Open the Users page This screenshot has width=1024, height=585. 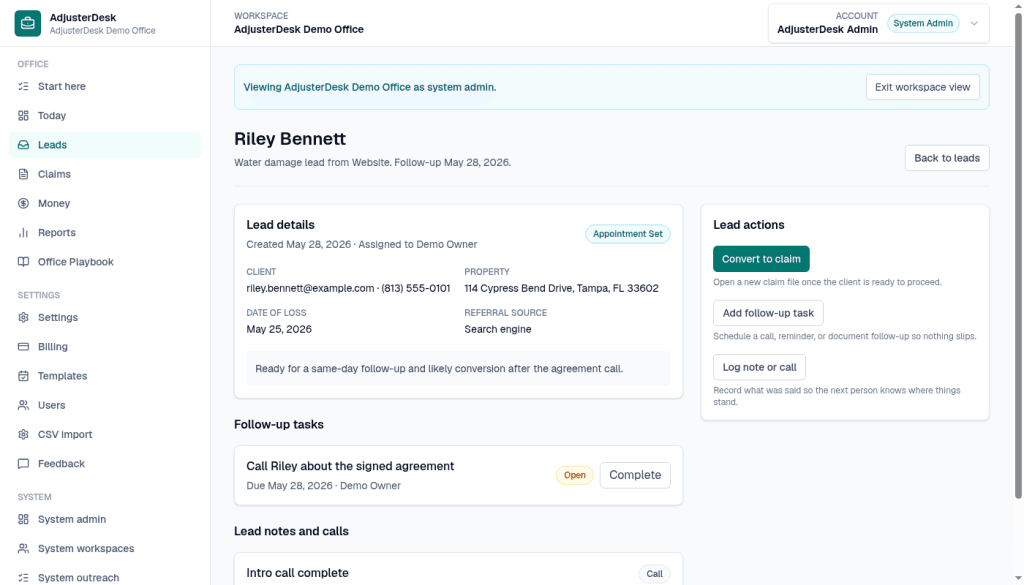click(105, 405)
